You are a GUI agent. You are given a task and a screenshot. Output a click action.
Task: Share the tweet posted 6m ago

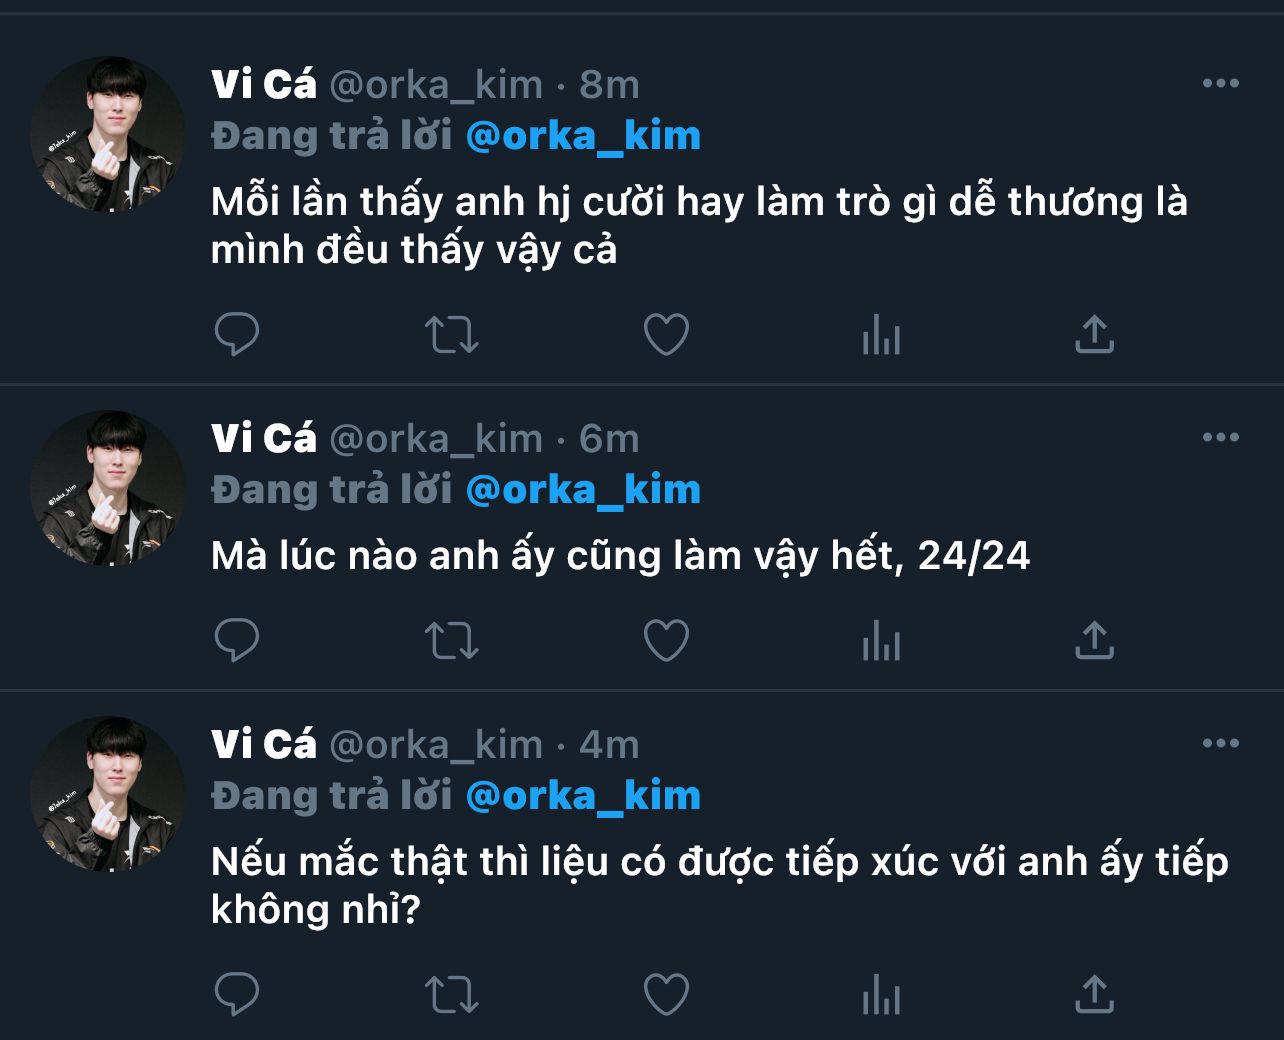1094,641
